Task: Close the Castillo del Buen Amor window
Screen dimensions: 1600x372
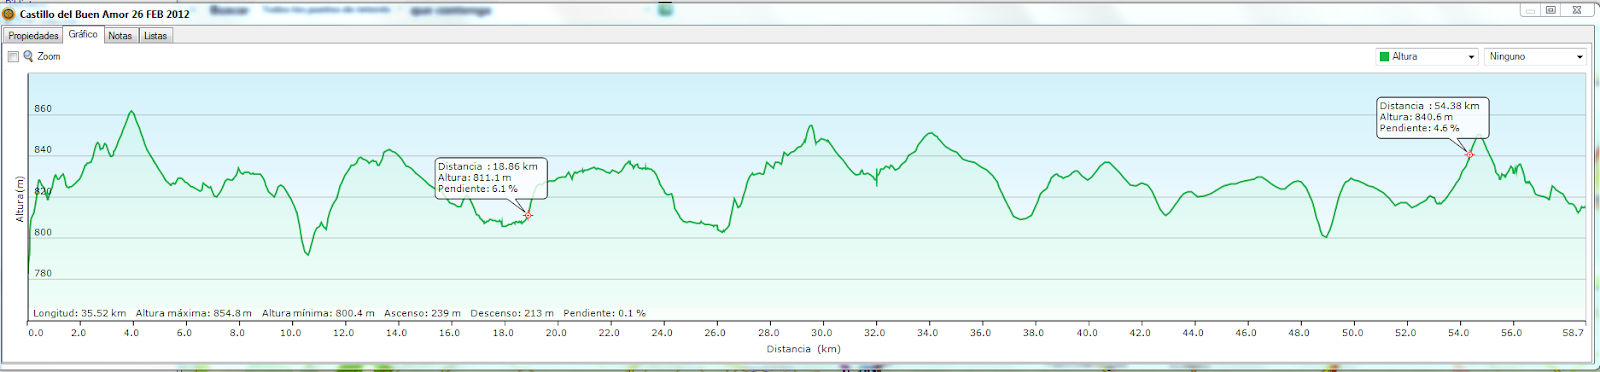Action: pos(1577,10)
